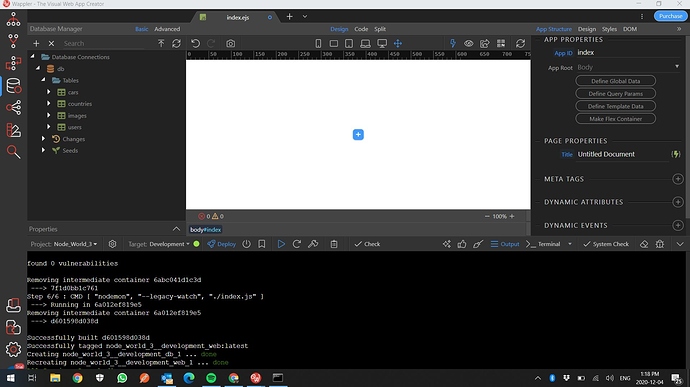Click the Define Template Data button

[x=615, y=106]
